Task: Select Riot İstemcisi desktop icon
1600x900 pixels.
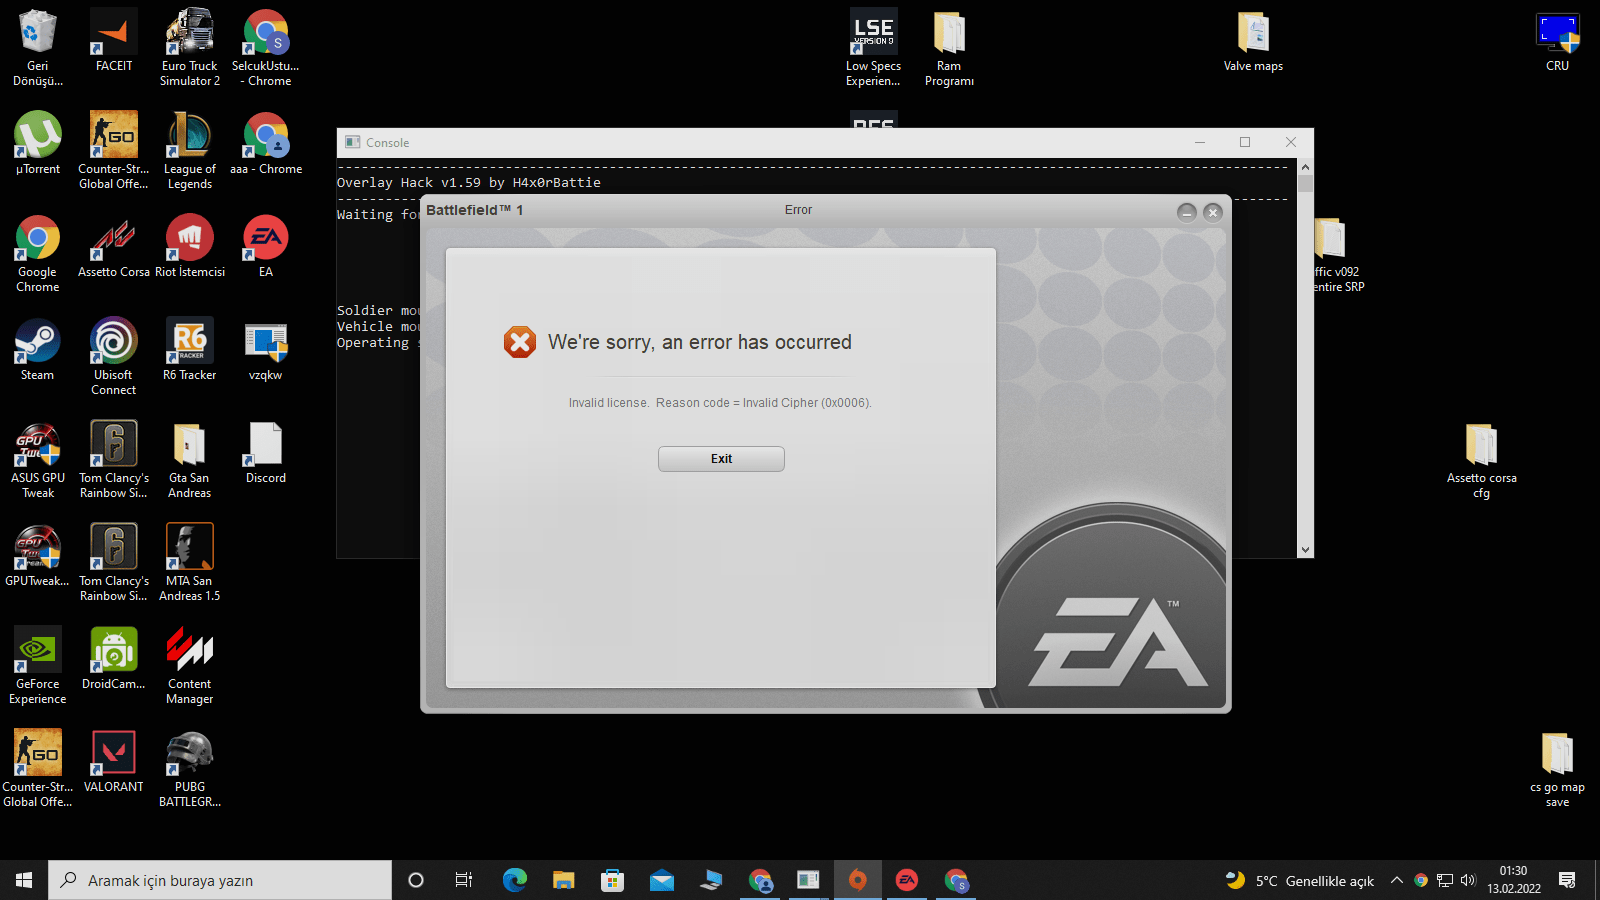Action: pyautogui.click(x=190, y=246)
